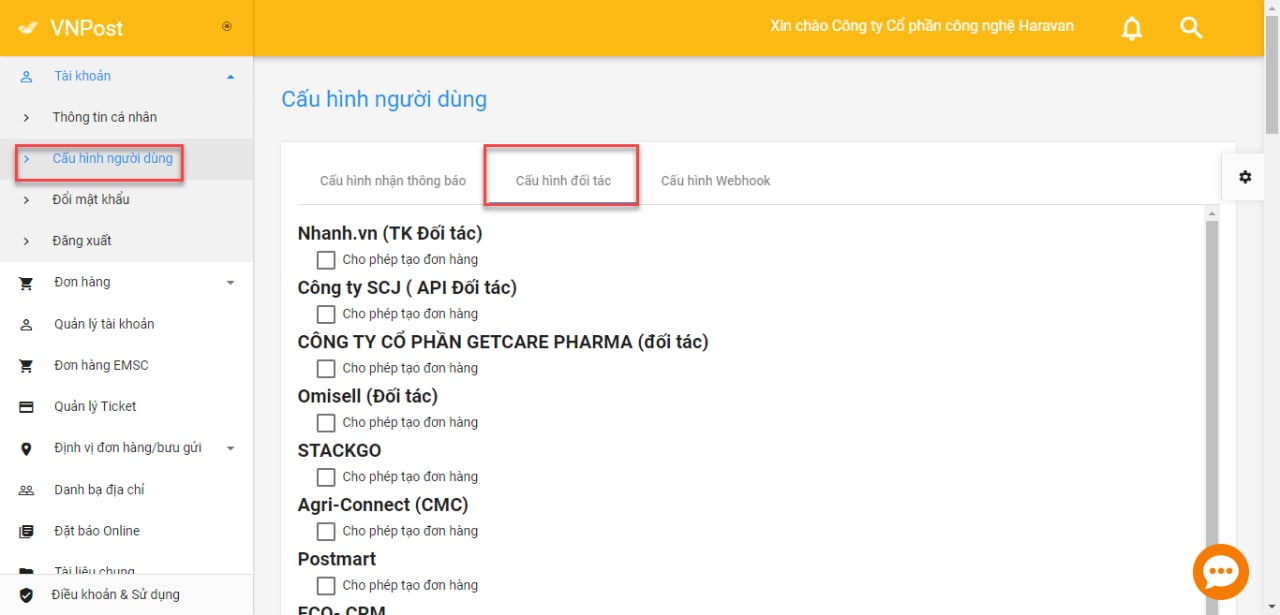Select Cấu hình người dùng menu item
This screenshot has width=1280, height=615.
click(113, 158)
